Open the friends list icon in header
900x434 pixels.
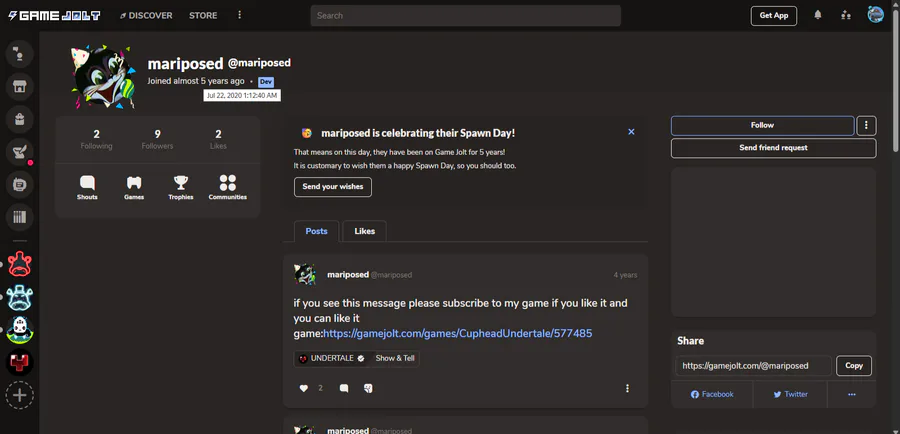846,16
